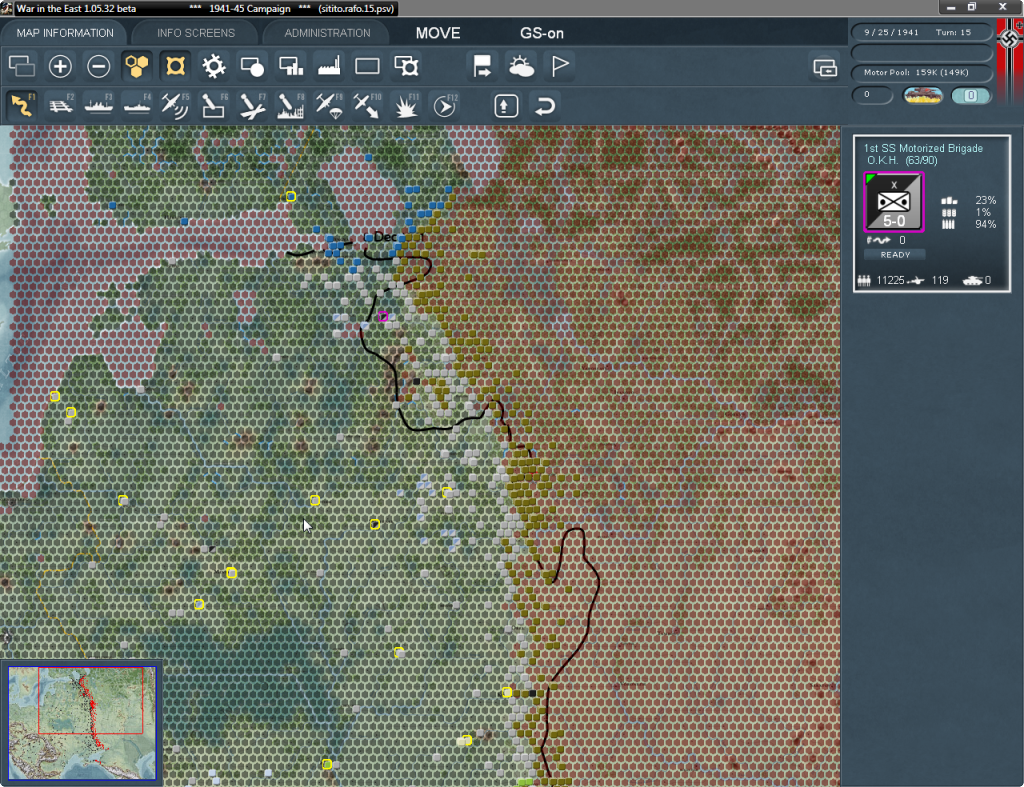
Task: Click the rectangle-with-circle toolbar icon
Action: pyautogui.click(x=252, y=66)
